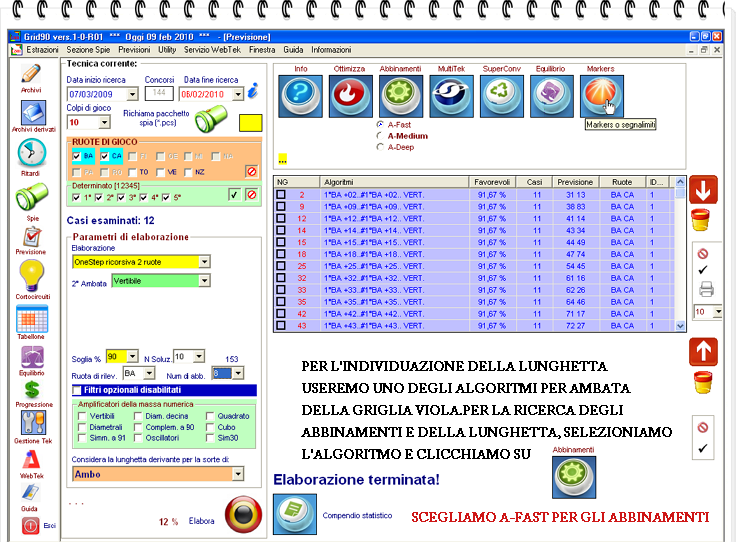The height and width of the screenshot is (542, 736).
Task: Click the Favorevoli column header
Action: (492, 182)
